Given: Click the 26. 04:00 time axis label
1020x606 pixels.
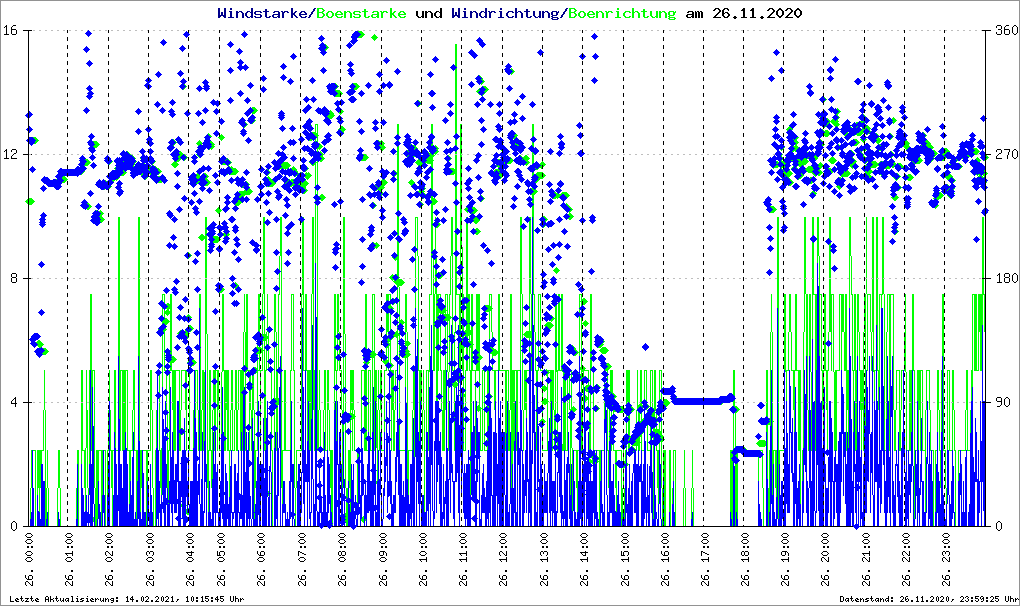Looking at the screenshot, I should (x=189, y=559).
